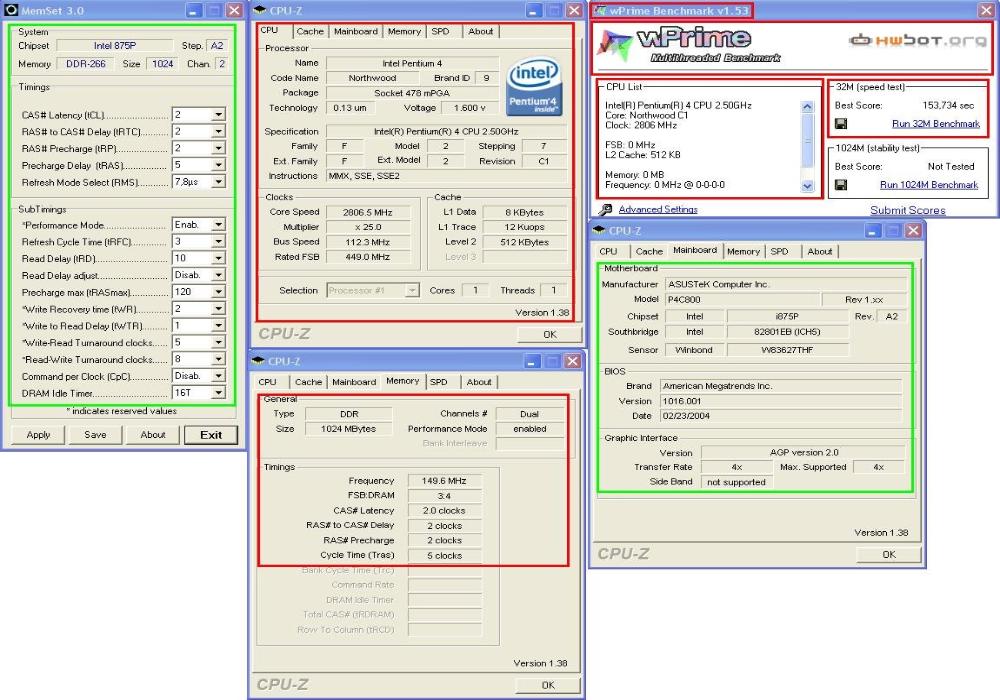
Task: Open the RAS# Precharge (tRP) dropdown
Action: pos(218,148)
